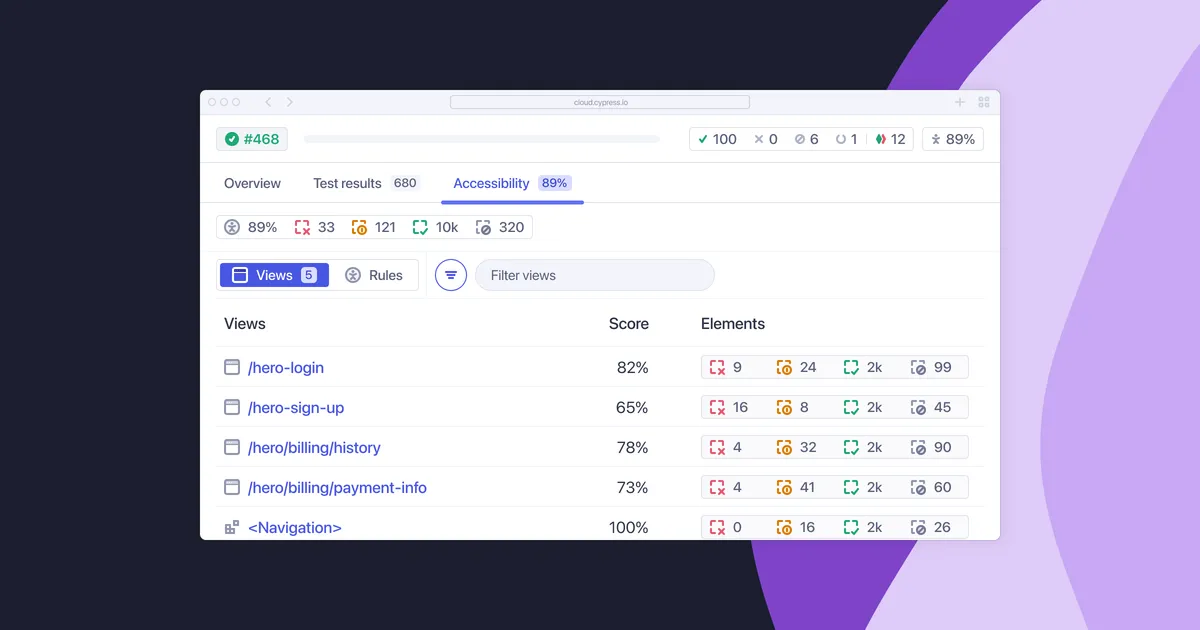Click the grey 320 ignored elements icon
The height and width of the screenshot is (630, 1200).
(484, 227)
